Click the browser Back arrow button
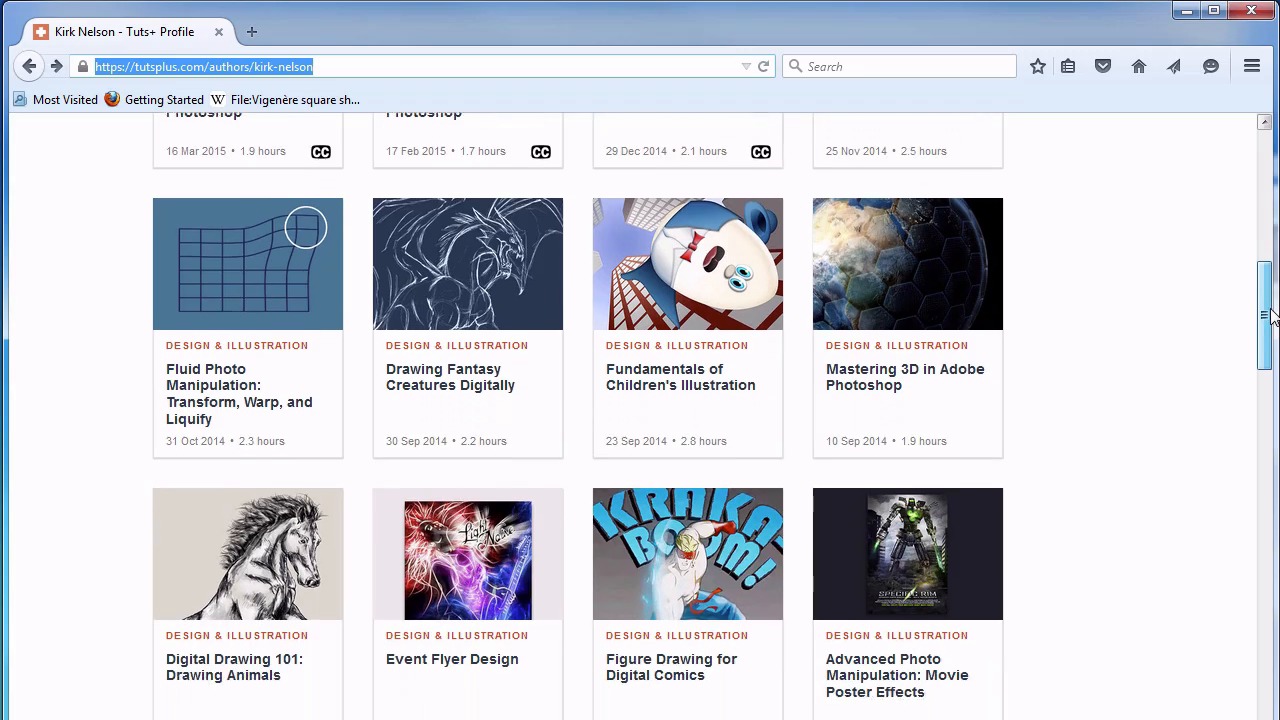1280x720 pixels. point(29,66)
